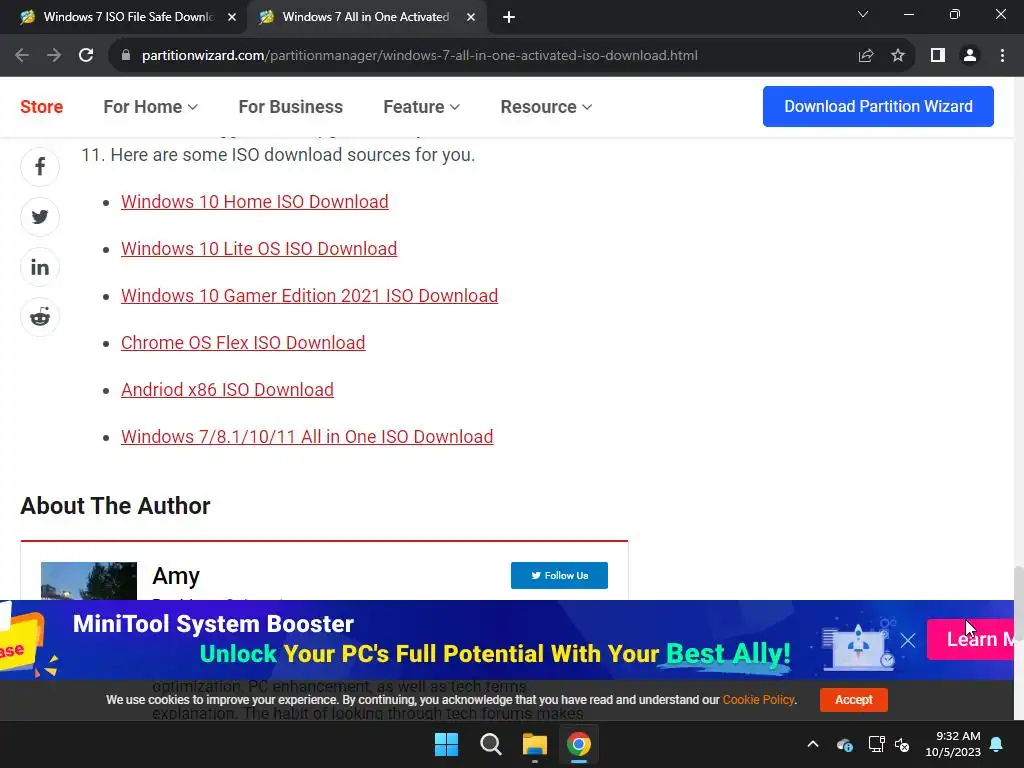
Task: Expand the For Home menu
Action: pos(150,106)
